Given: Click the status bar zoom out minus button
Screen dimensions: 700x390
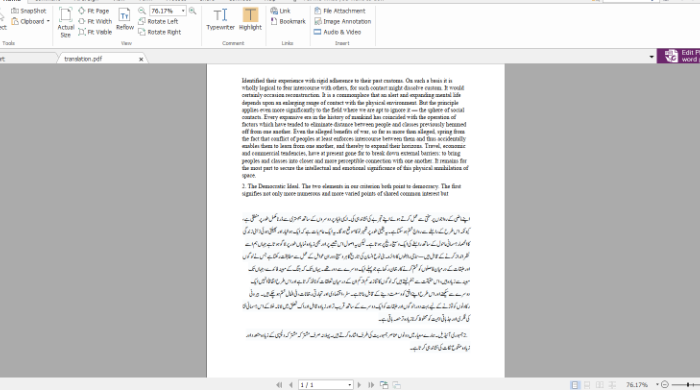Looking at the screenshot, I should (x=665, y=385).
